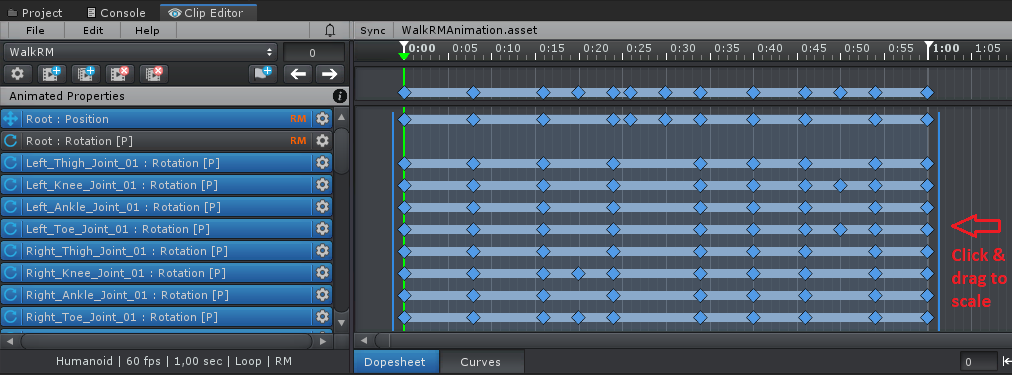Click the jump-to-start icon at bottom right
The height and width of the screenshot is (375, 1012).
[1007, 362]
